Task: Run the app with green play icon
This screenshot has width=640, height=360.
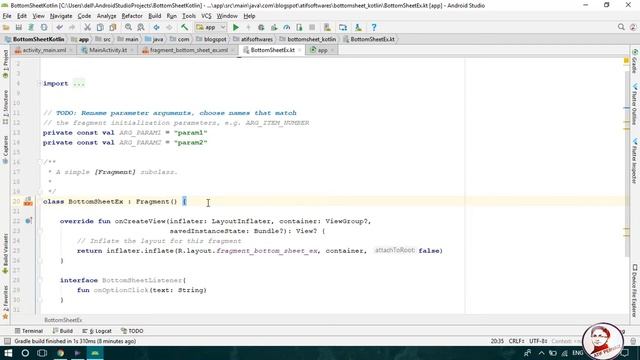Action: coord(236,27)
